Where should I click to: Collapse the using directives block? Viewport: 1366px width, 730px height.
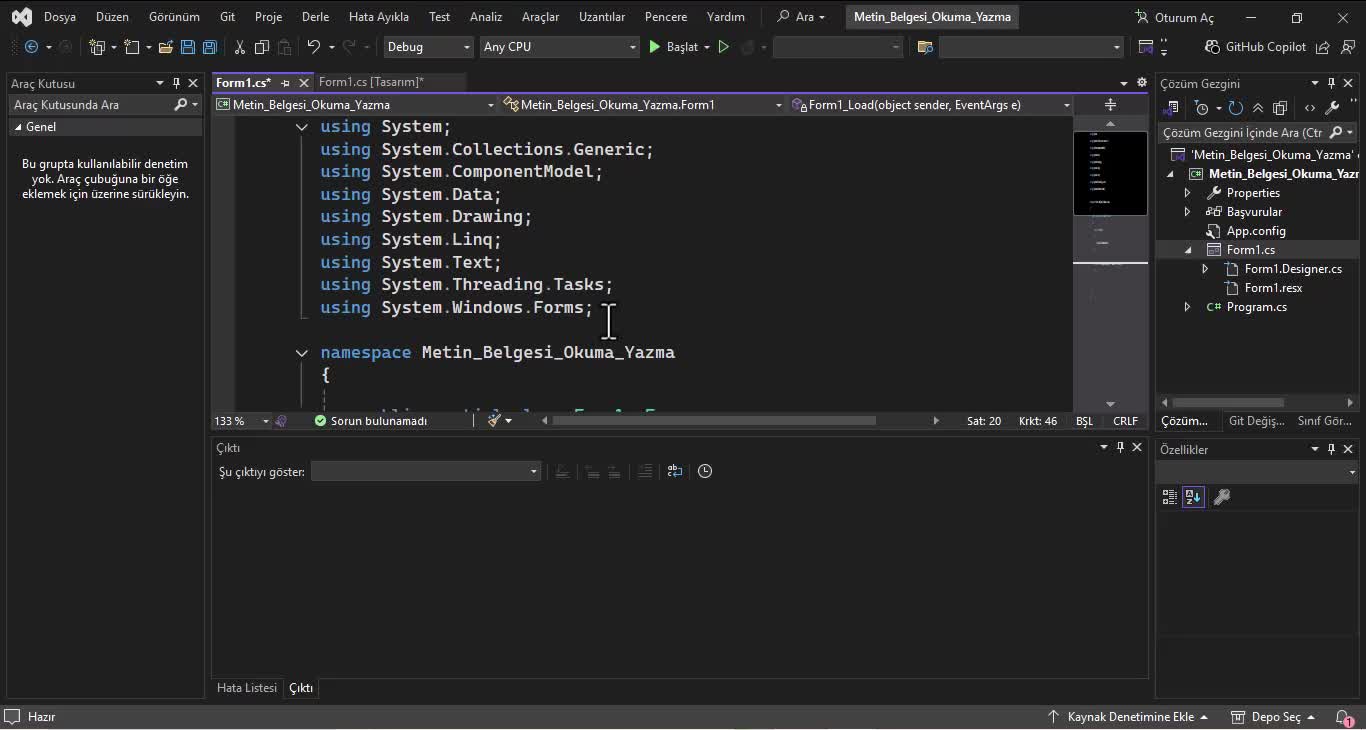[x=301, y=127]
